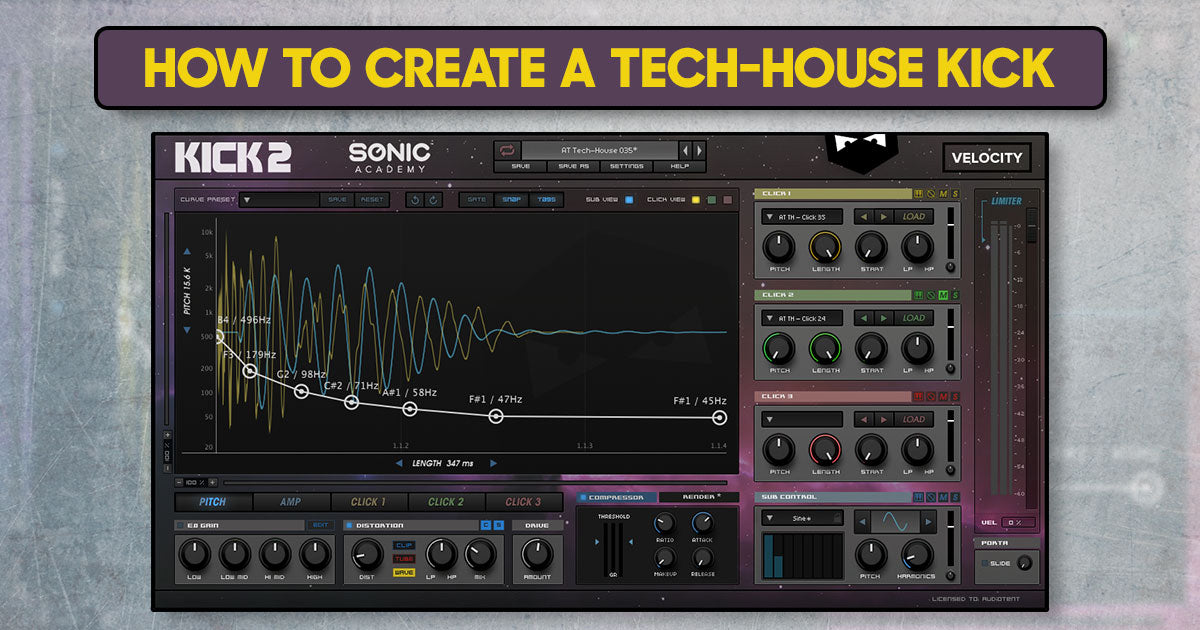Solo the Click 1 channel
Screen dimensions: 1200x630
[x=955, y=194]
